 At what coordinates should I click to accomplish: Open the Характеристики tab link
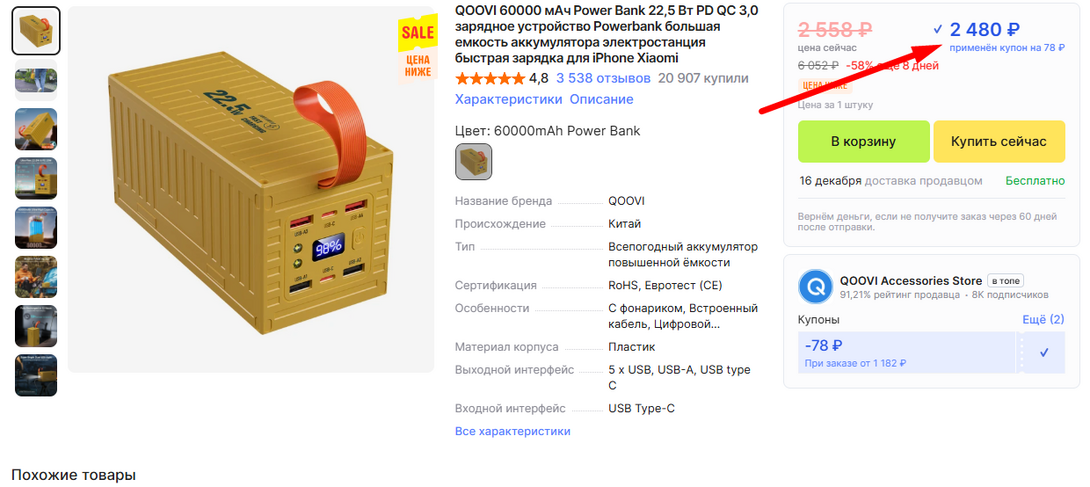coord(508,99)
